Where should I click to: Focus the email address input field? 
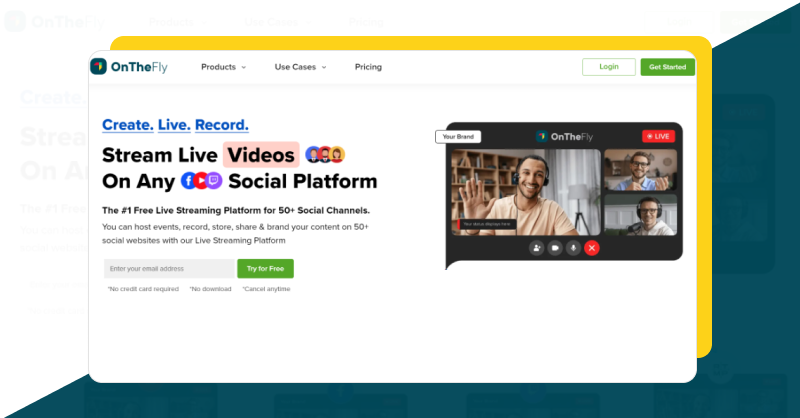[169, 268]
